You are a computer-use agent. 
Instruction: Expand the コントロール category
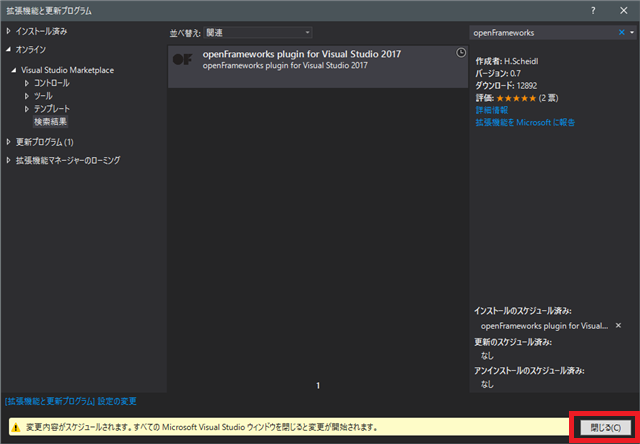pos(27,83)
